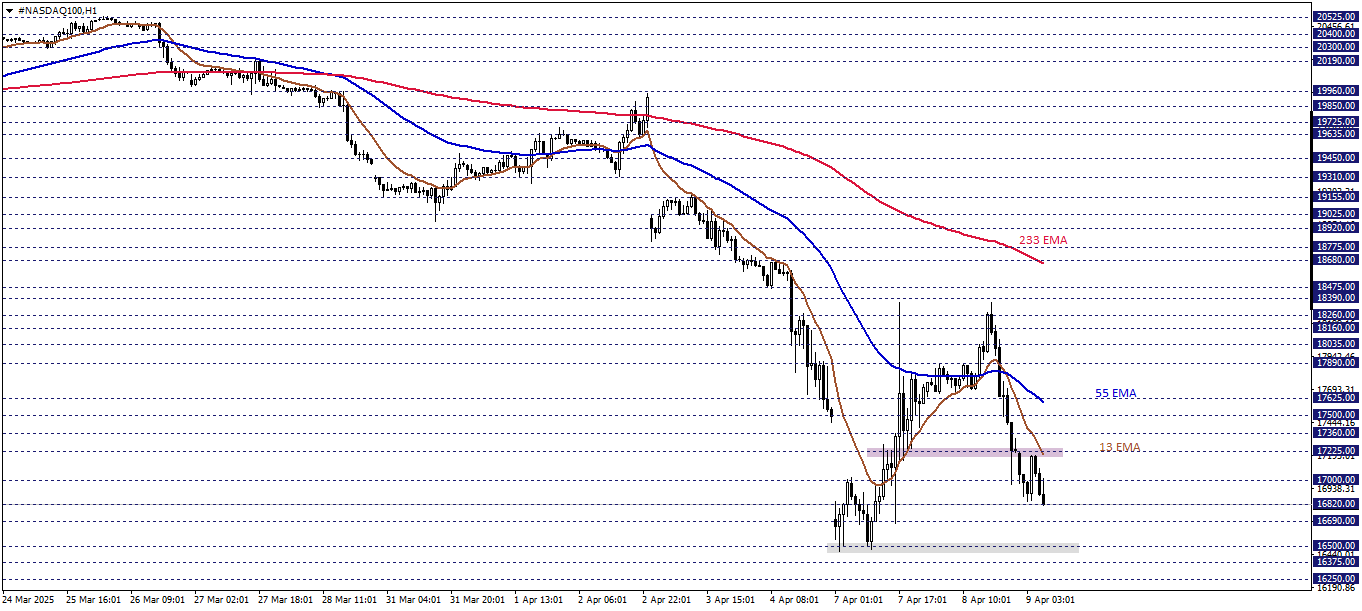Click the 17360.00 price level label

pos(1337,433)
